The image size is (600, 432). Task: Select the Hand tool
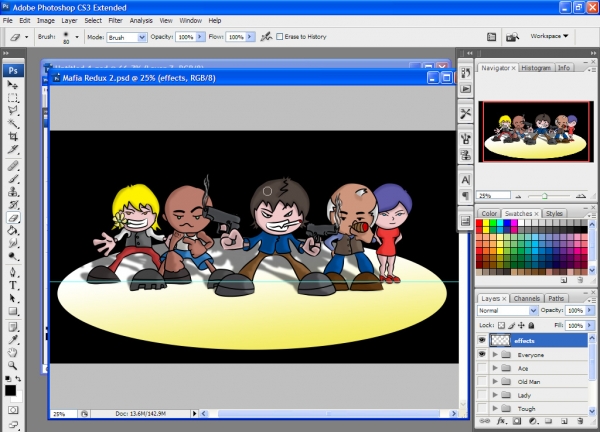coord(13,352)
